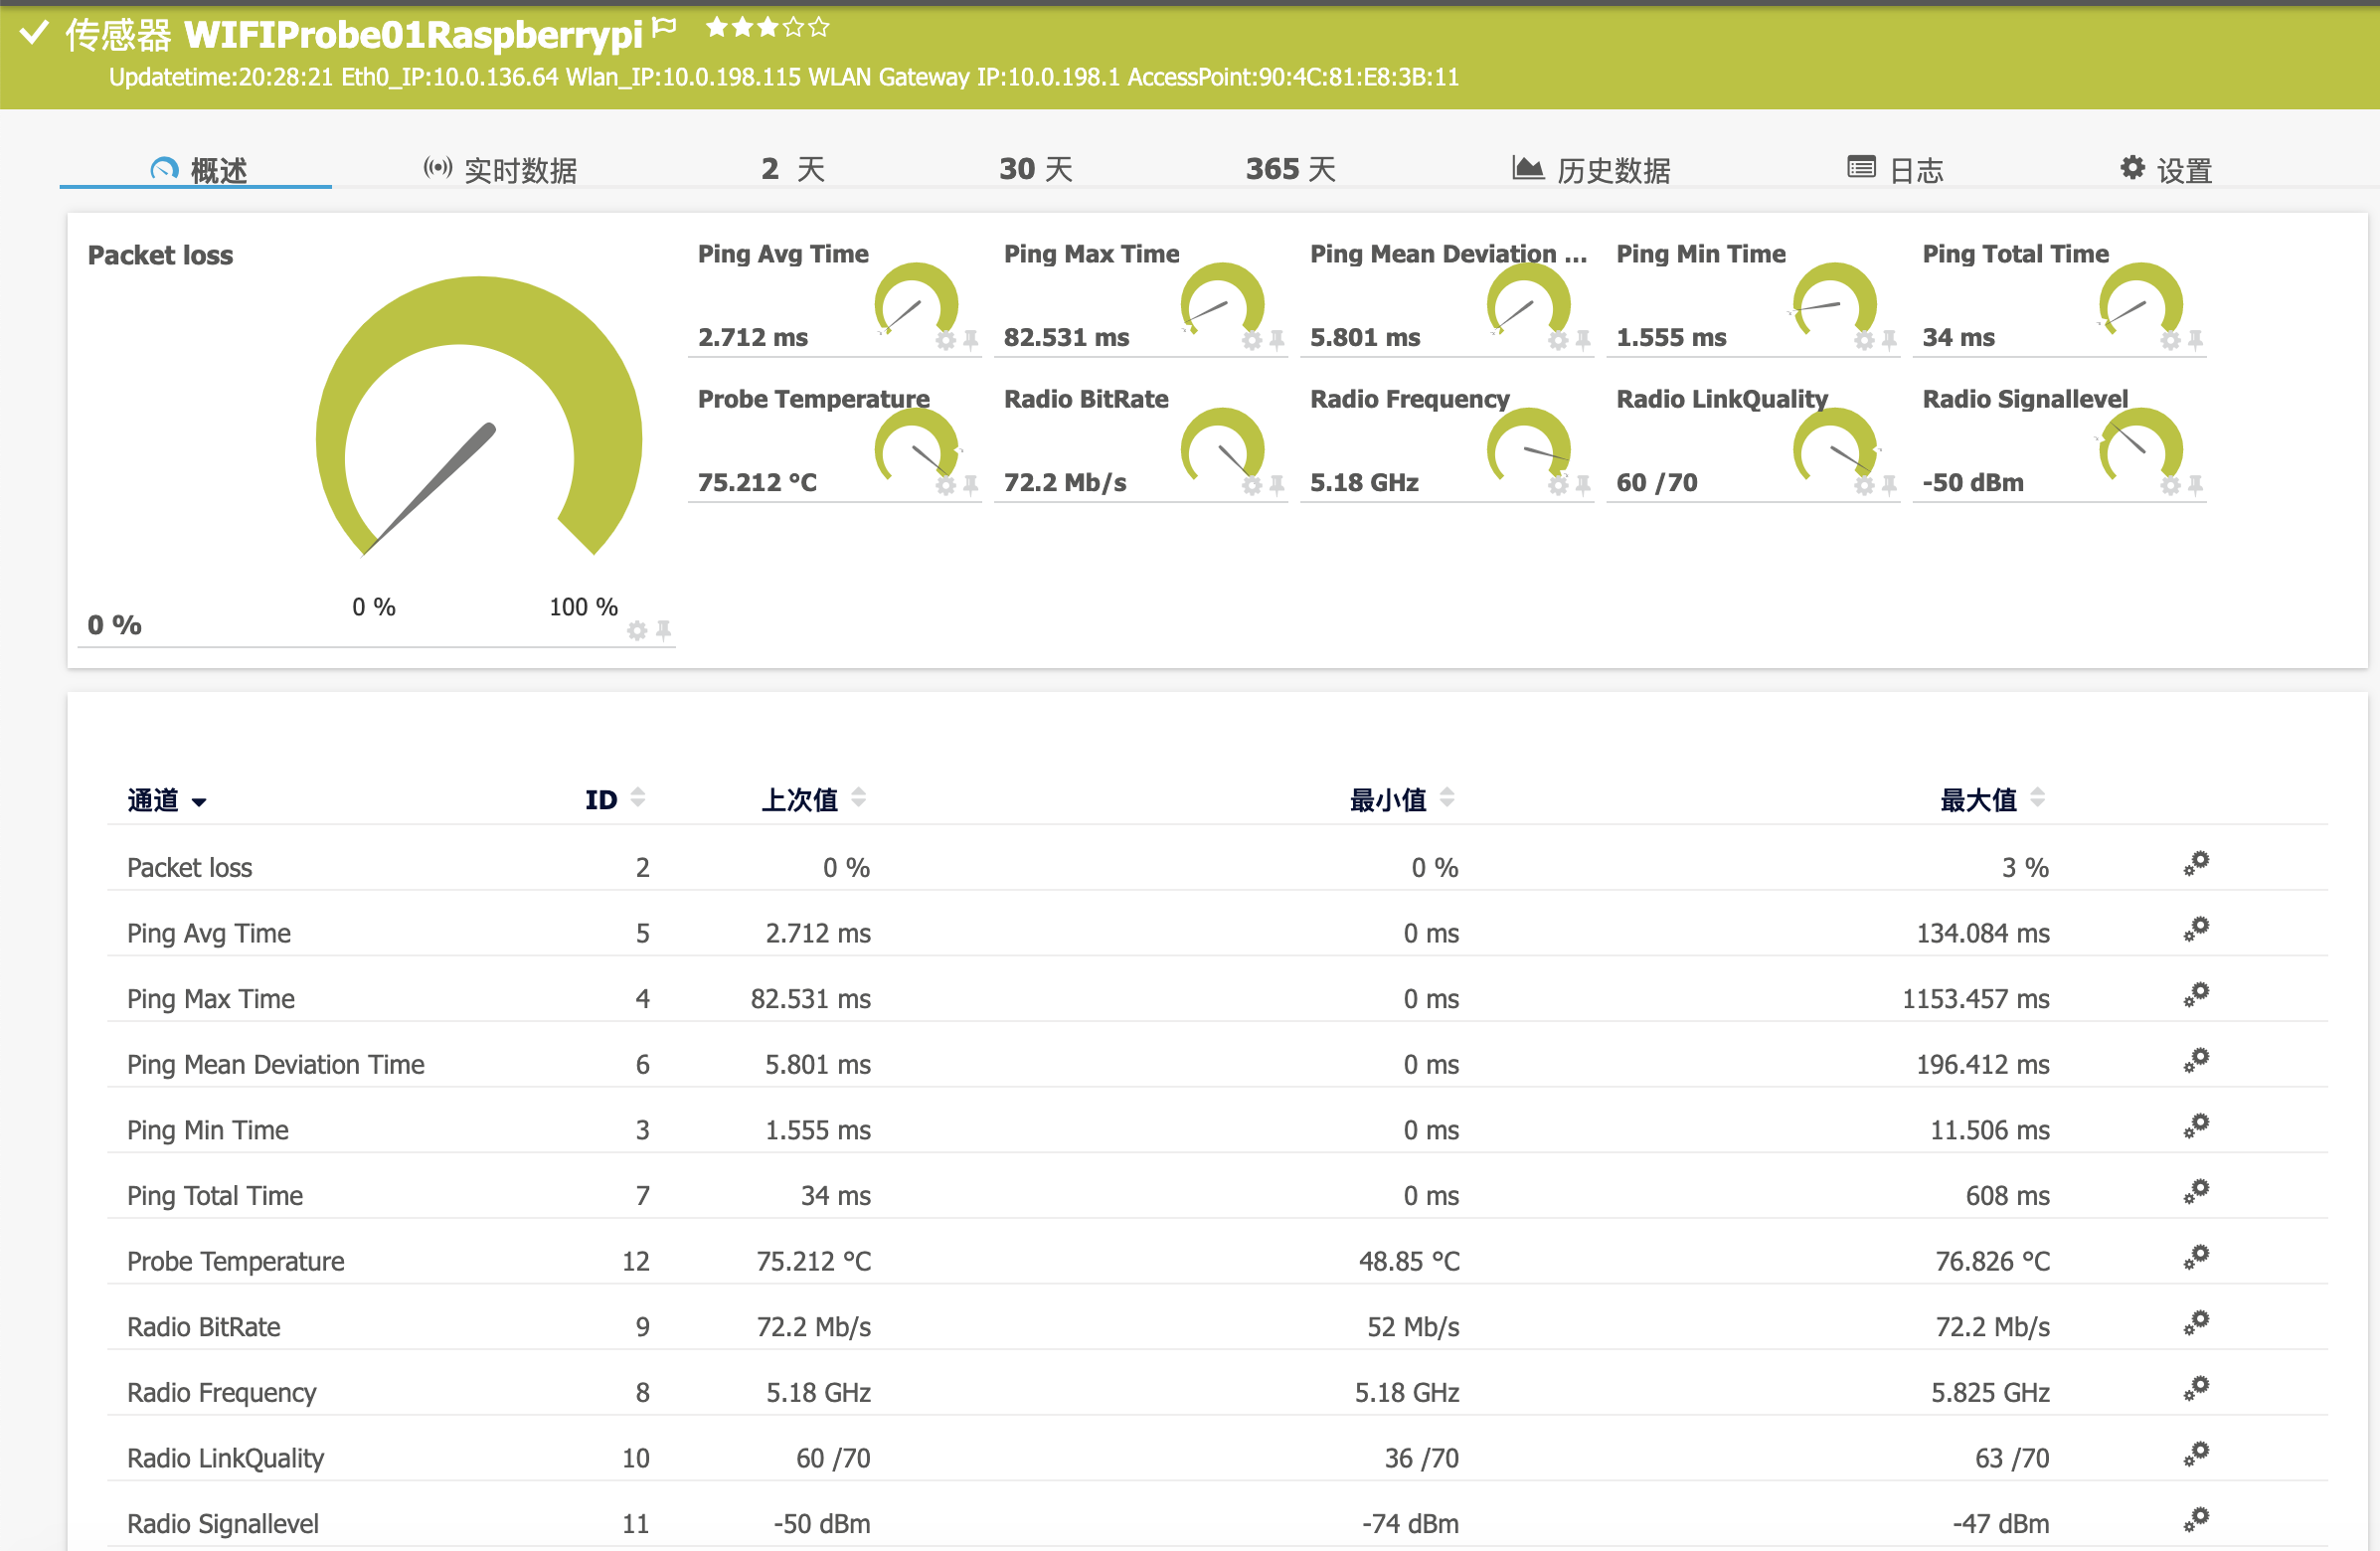
Task: Open channel settings for Radio Frequency row
Action: coord(2196,1389)
